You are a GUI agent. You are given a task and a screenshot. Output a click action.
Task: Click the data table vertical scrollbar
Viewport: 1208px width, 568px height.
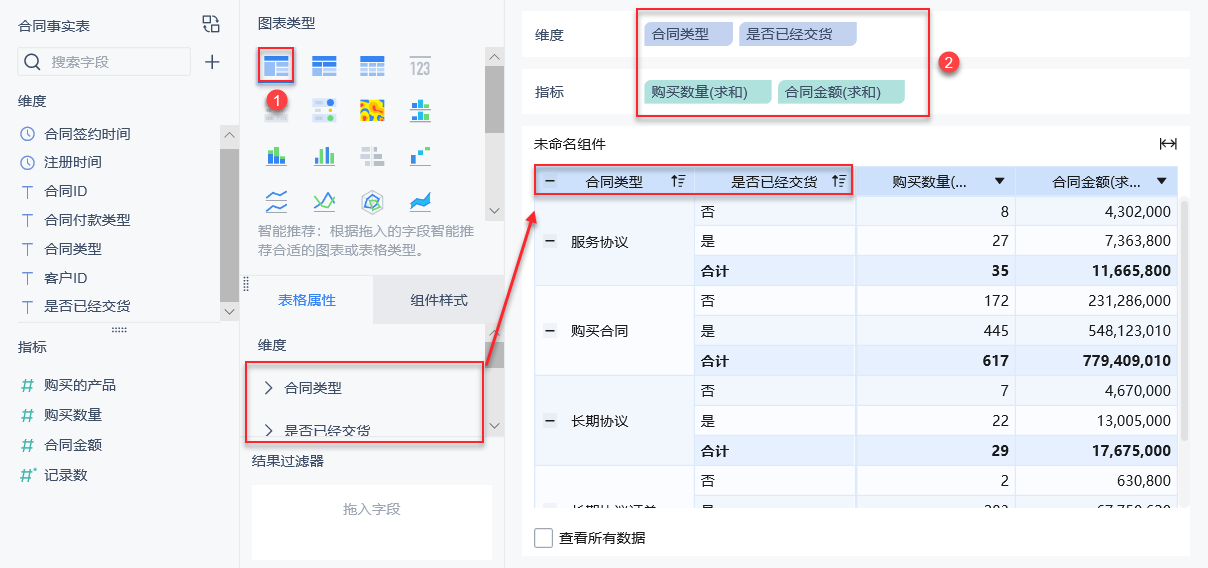tap(1185, 320)
